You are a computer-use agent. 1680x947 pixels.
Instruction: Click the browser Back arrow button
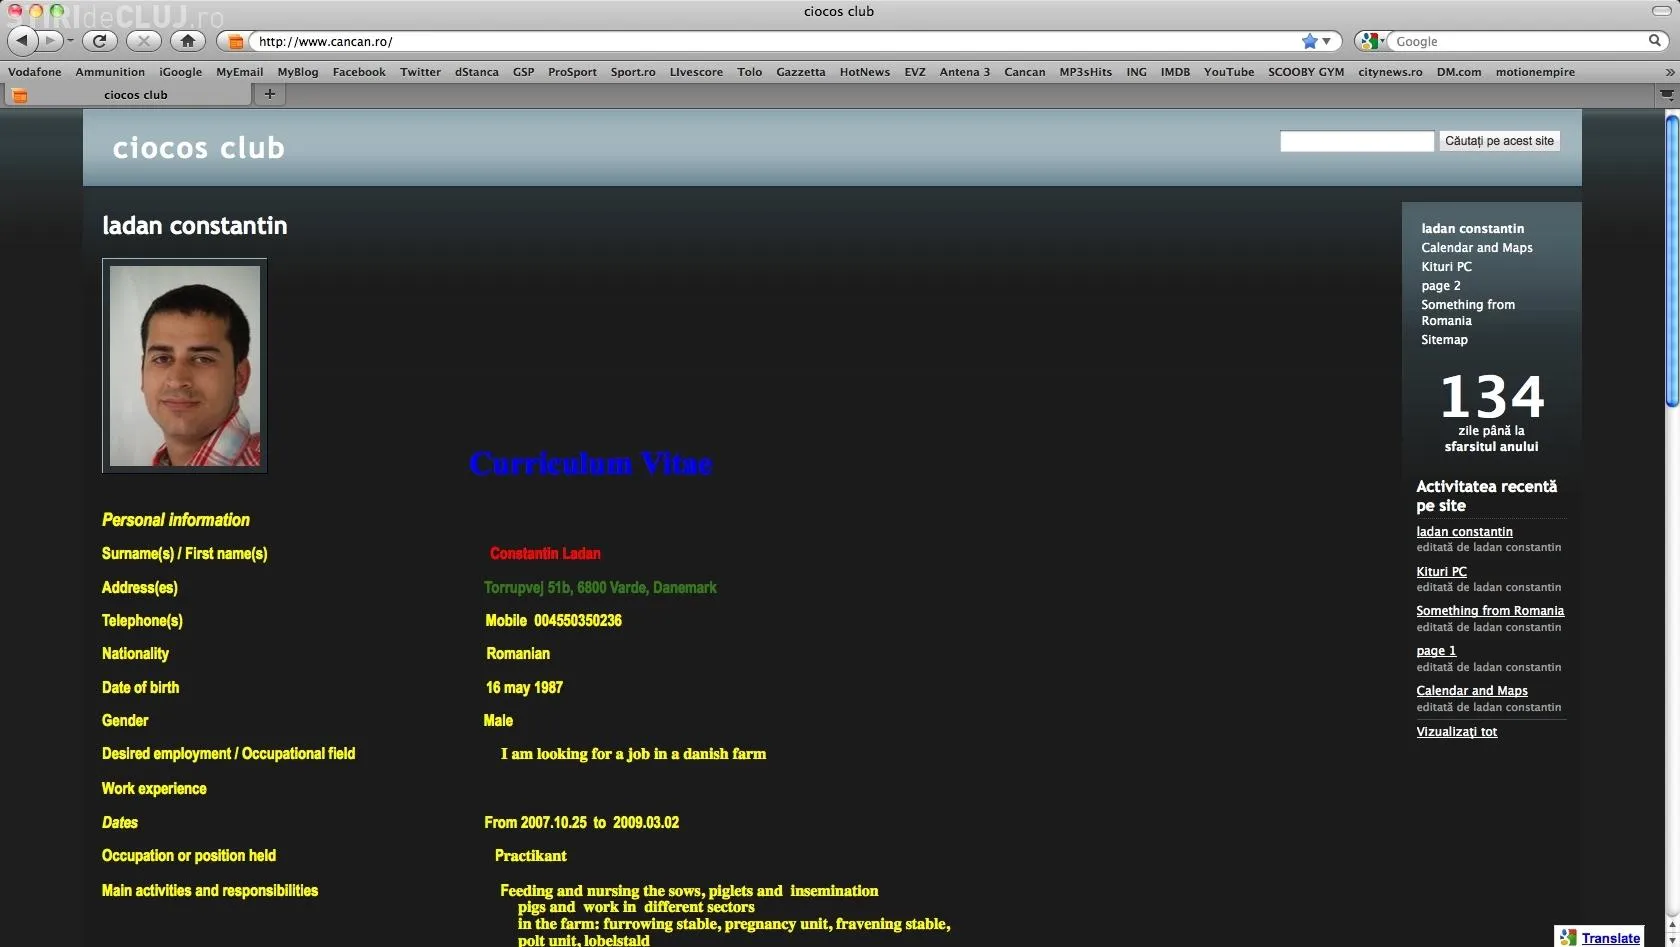tap(22, 41)
